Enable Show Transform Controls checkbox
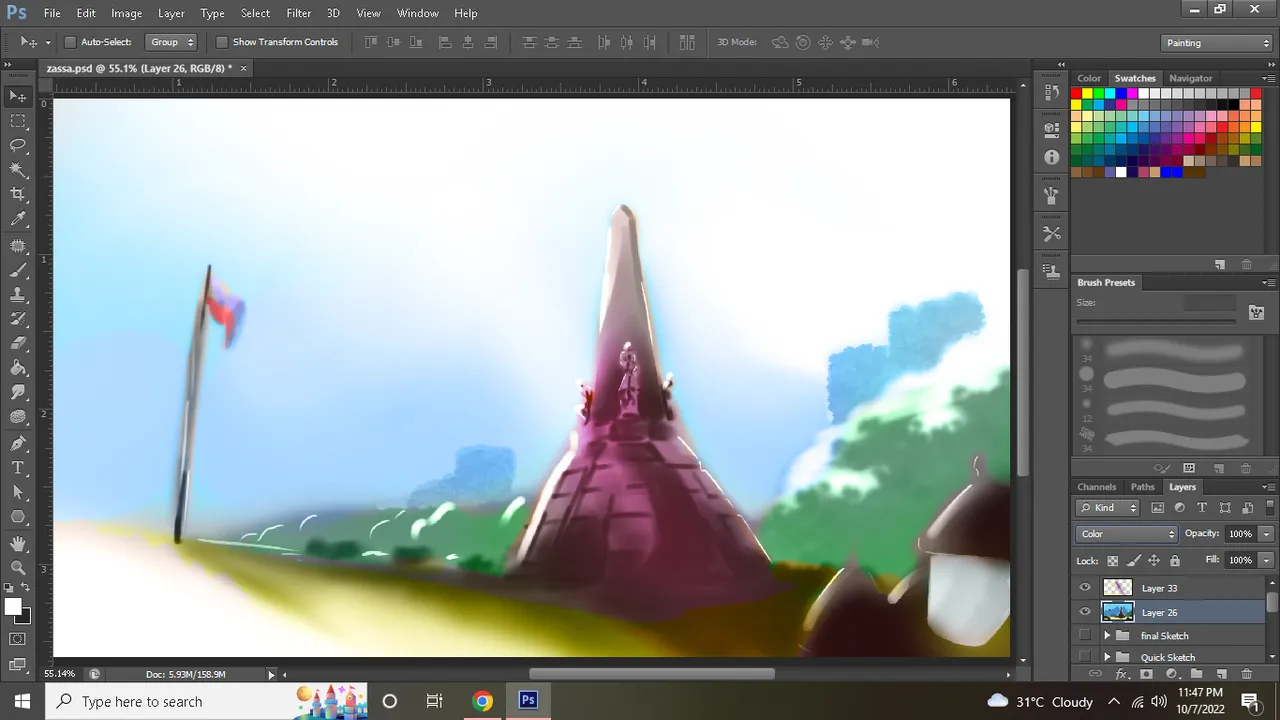 click(222, 42)
